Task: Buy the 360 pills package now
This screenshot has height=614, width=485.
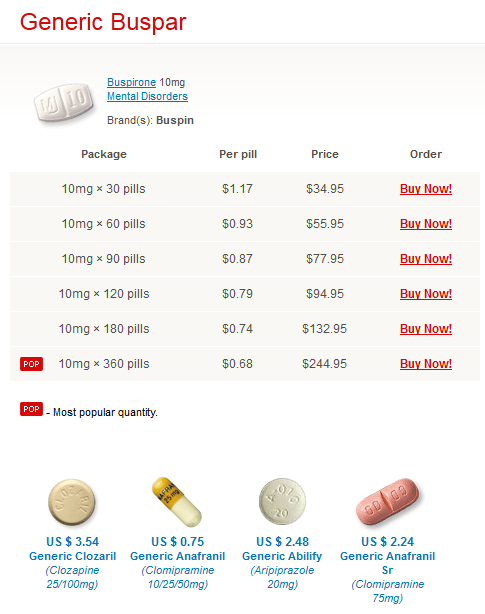Action: pos(426,364)
